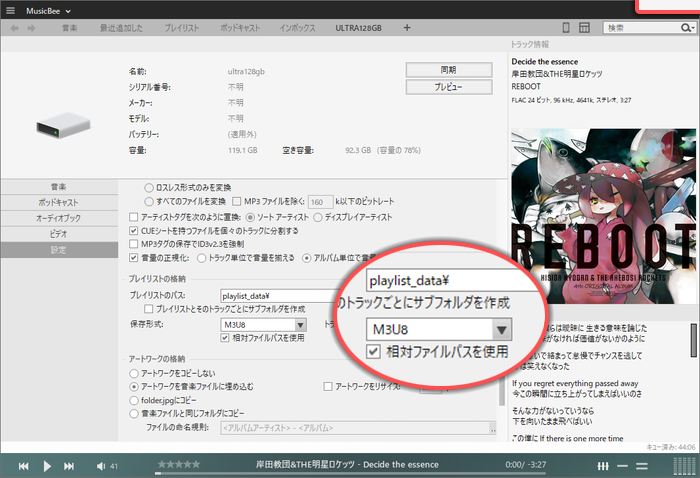Select 音楽ファイルと同じフォルダにコピー radio

tap(134, 414)
